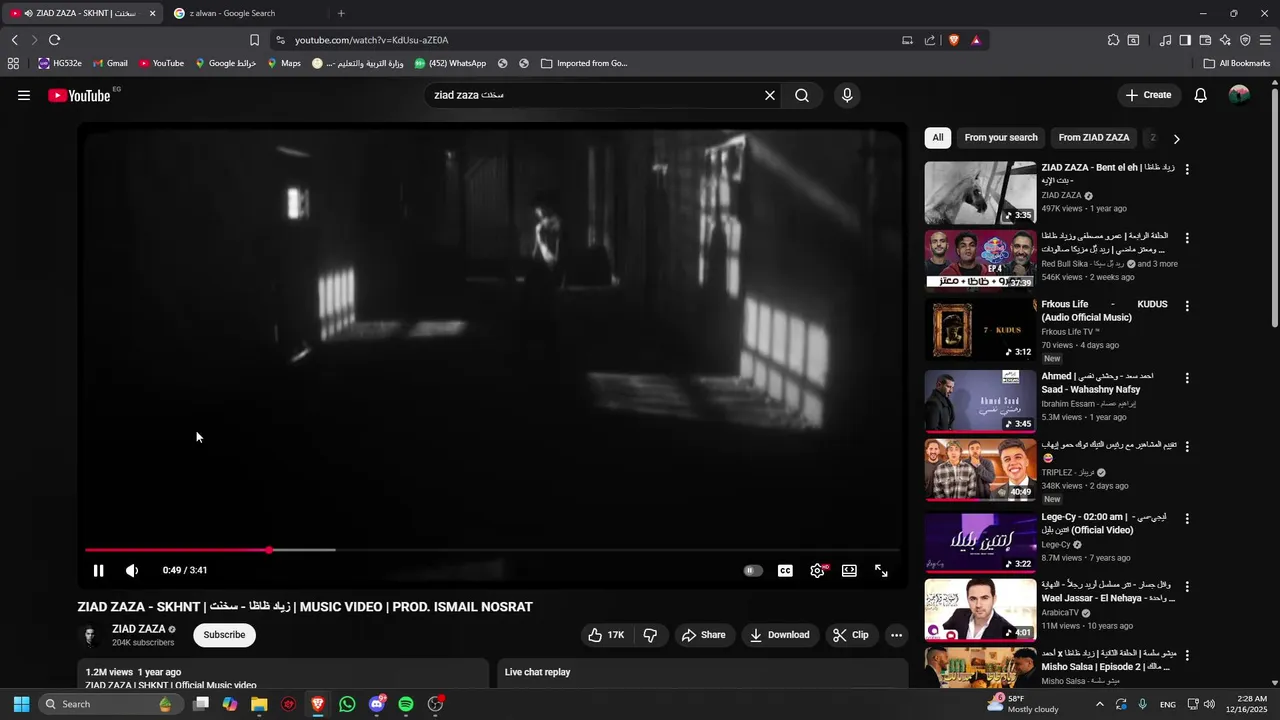Open the YouTube notifications bell
1280x720 pixels.
tap(1201, 95)
